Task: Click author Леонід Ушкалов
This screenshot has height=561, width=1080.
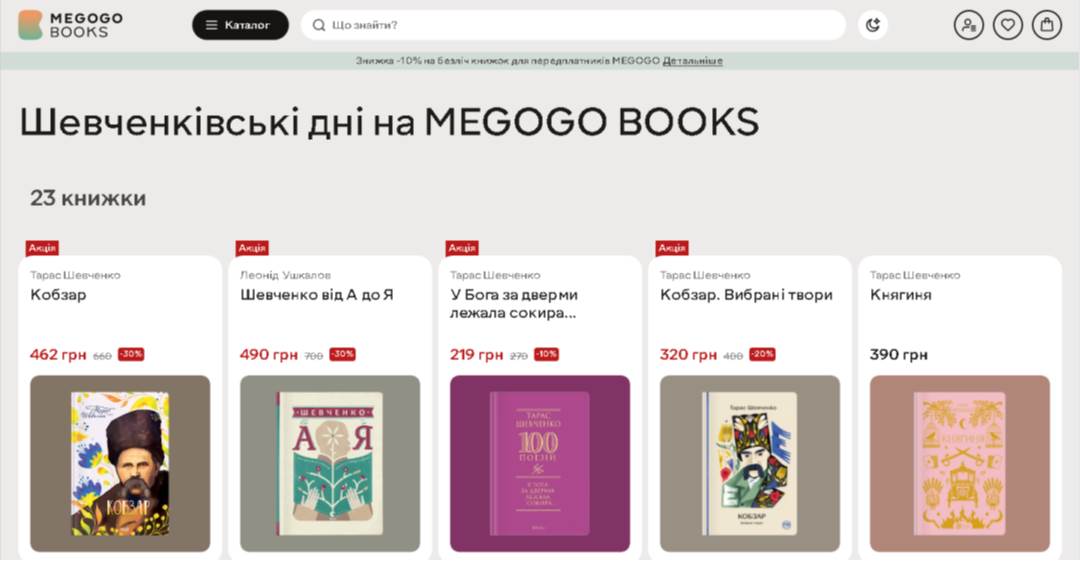Action: 285,275
